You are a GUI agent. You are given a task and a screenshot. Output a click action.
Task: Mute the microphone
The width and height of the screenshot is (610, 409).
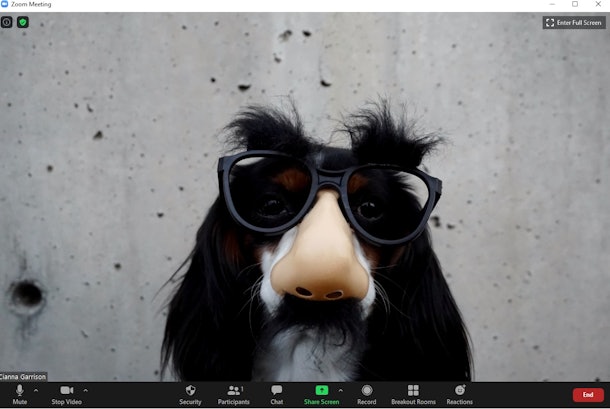pyautogui.click(x=19, y=393)
